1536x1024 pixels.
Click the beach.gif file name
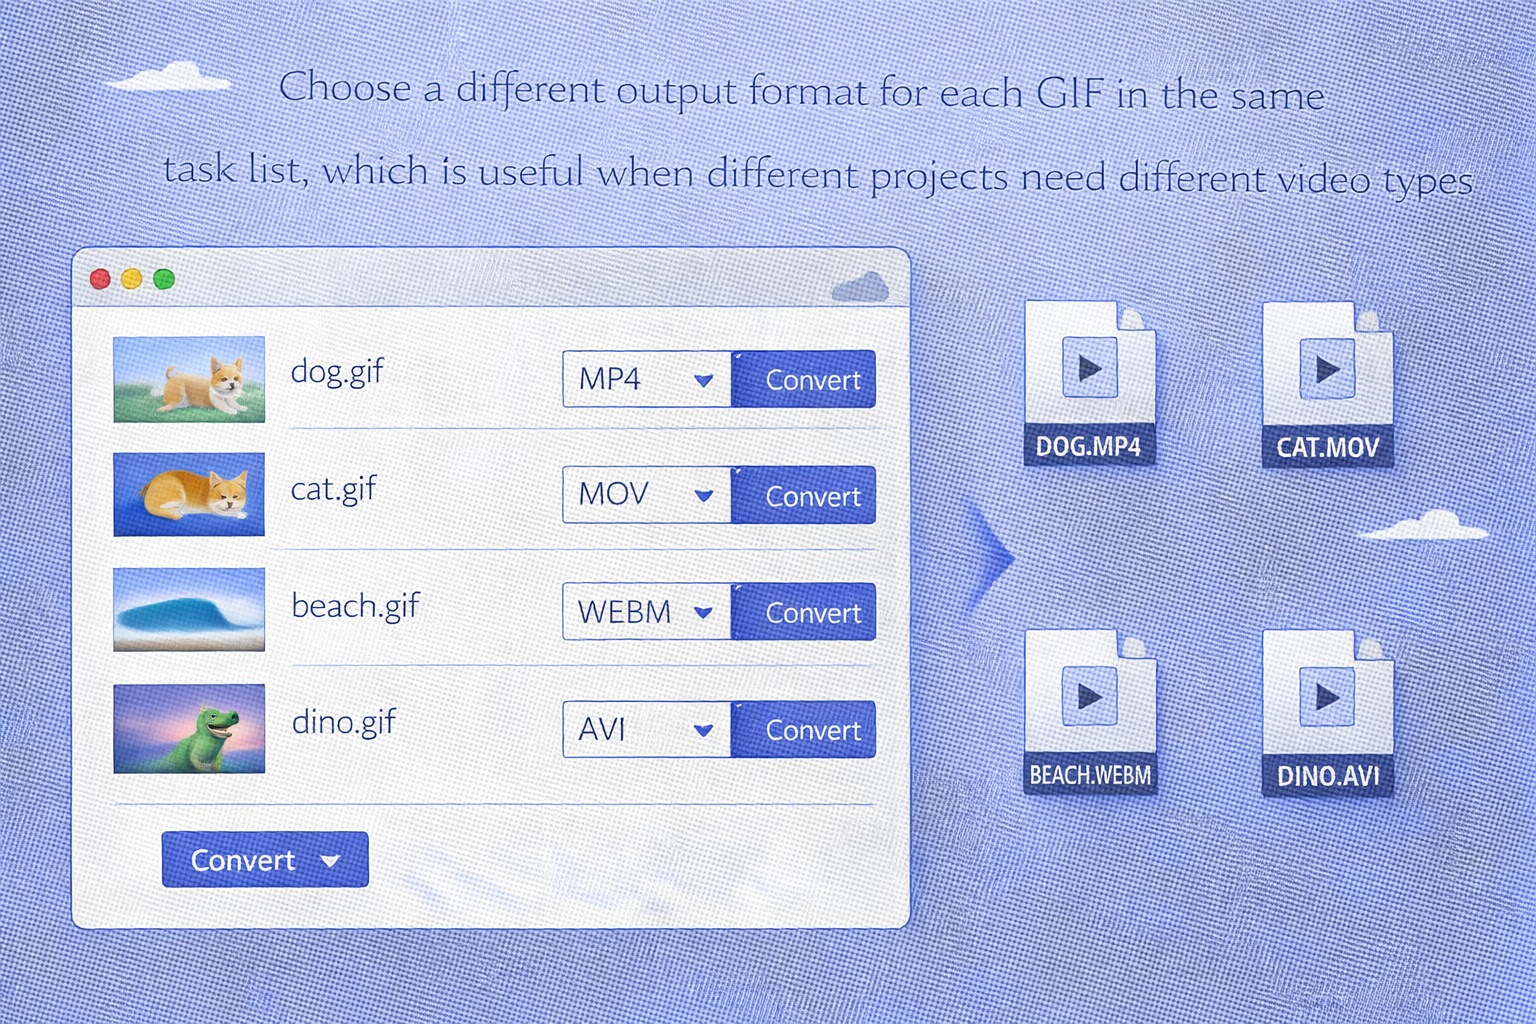click(x=355, y=606)
